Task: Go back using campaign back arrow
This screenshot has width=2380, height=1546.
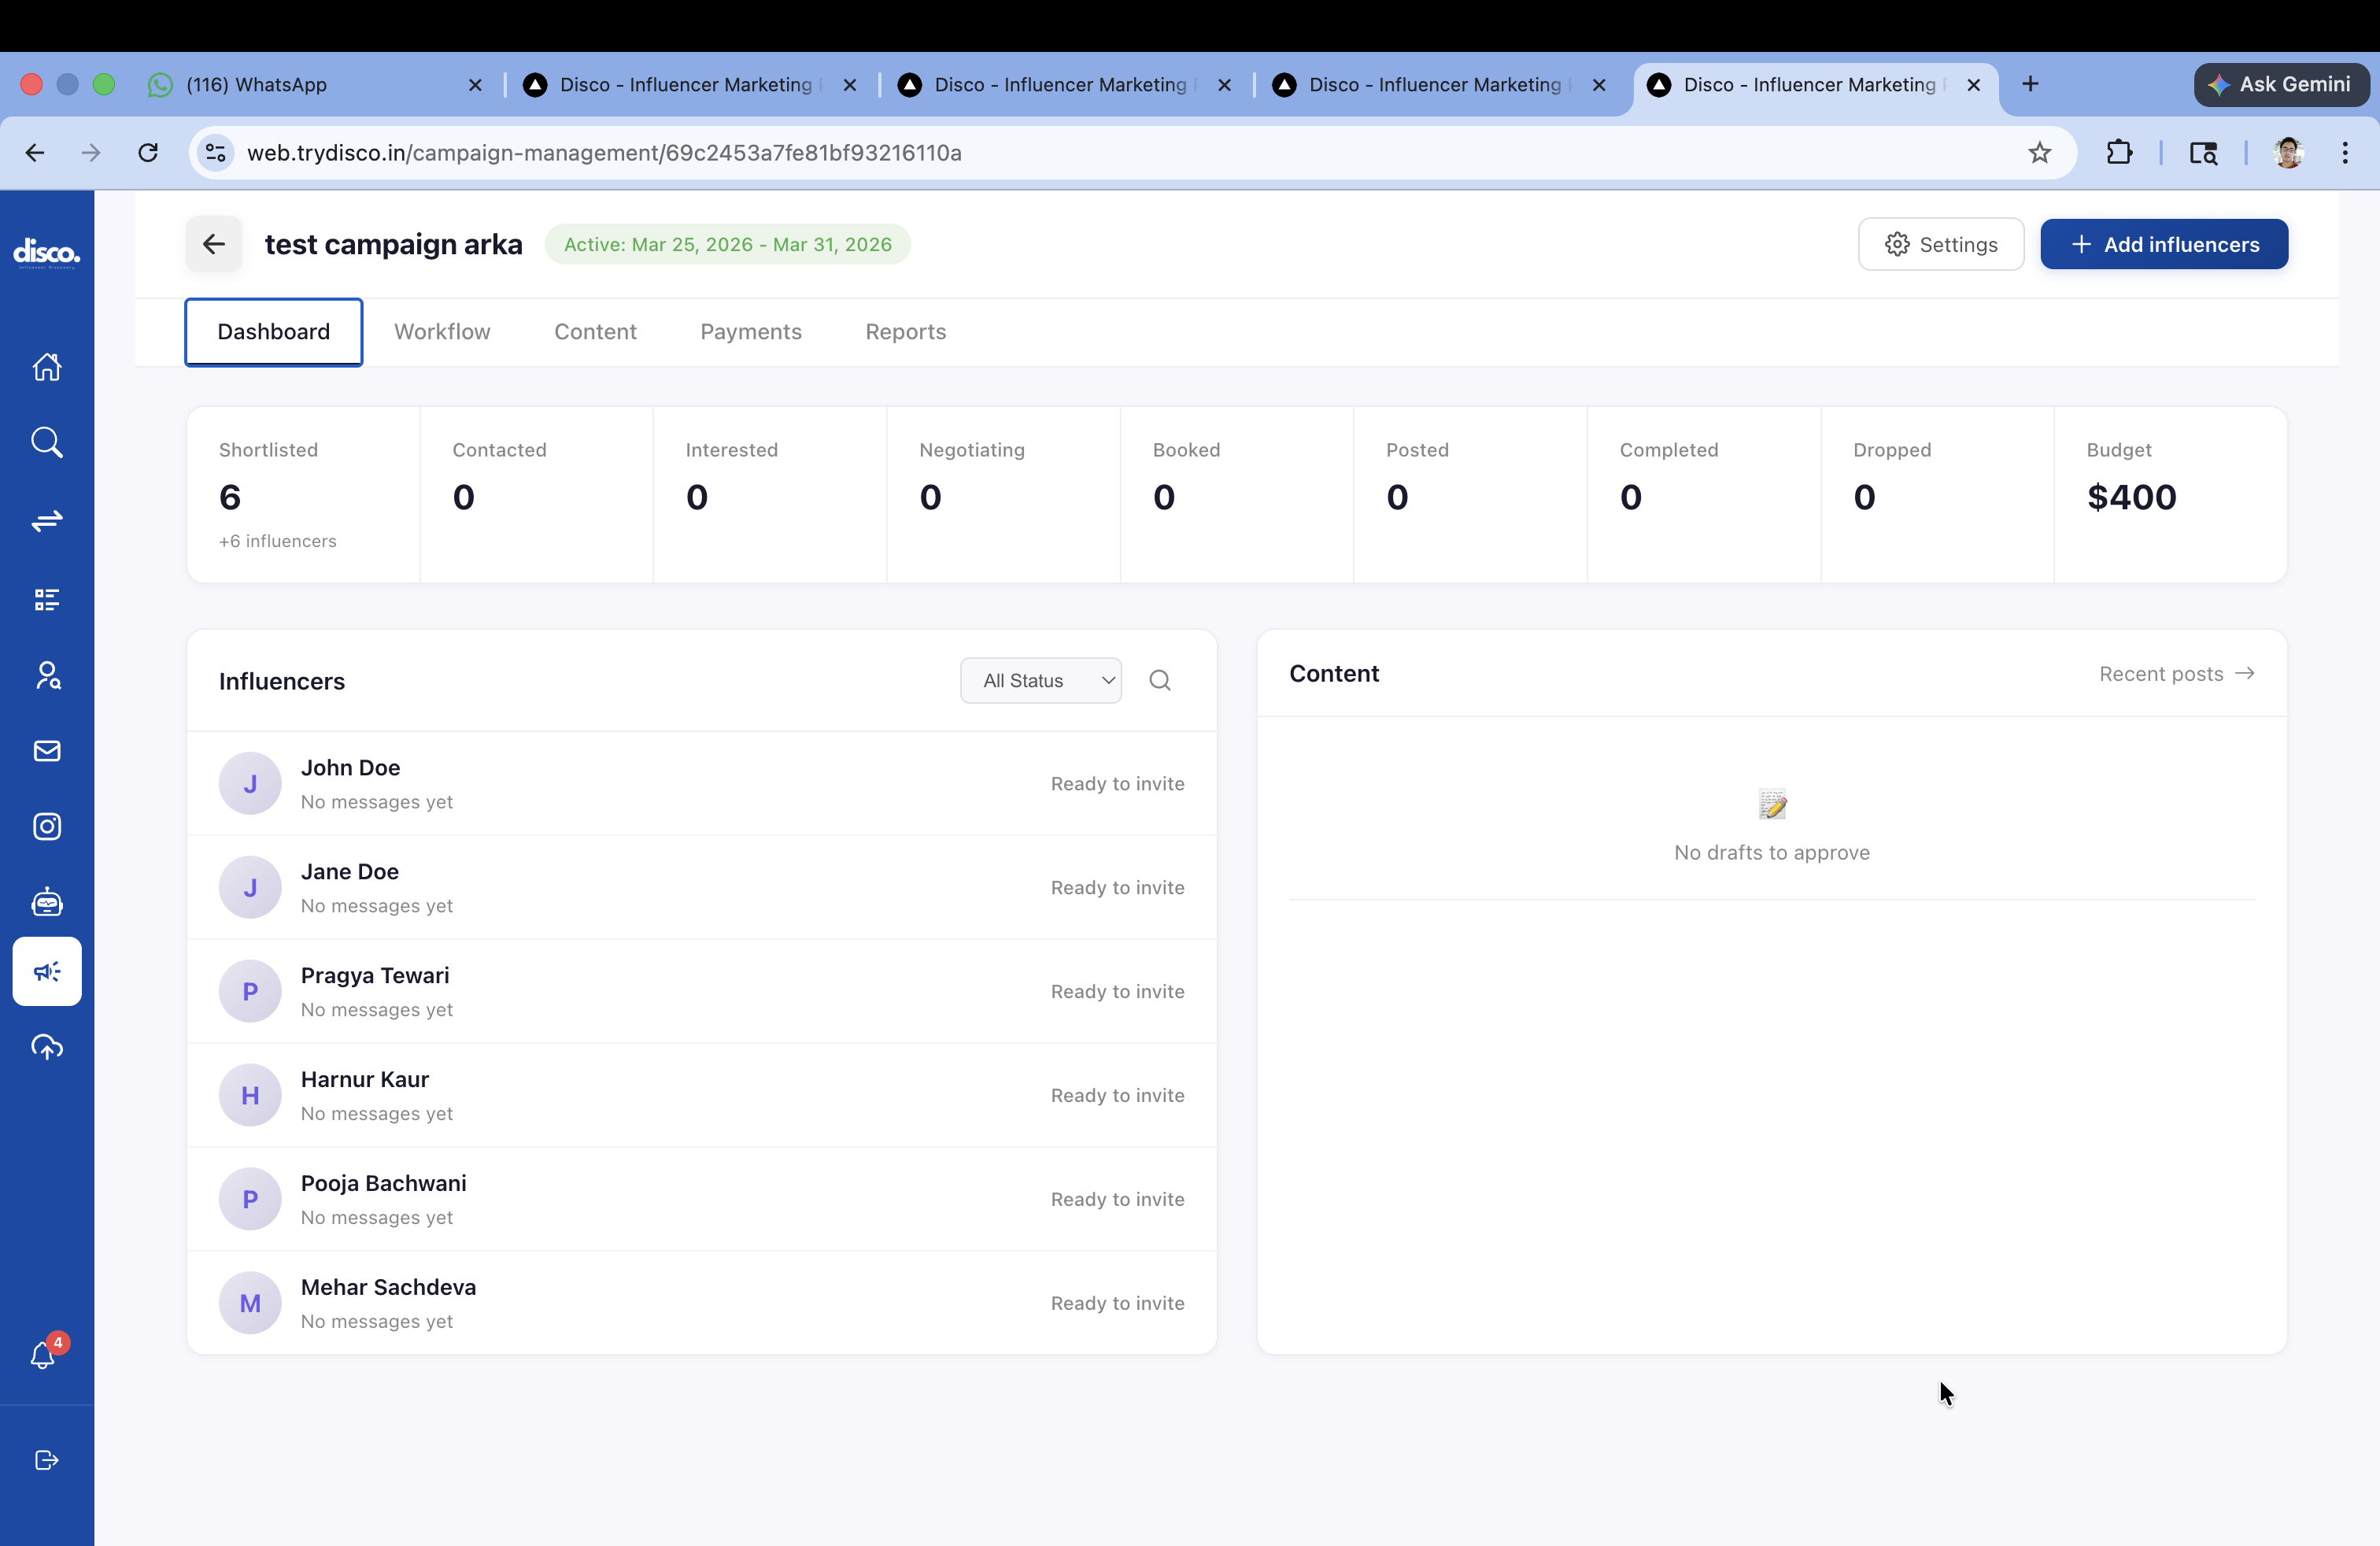Action: click(x=214, y=245)
